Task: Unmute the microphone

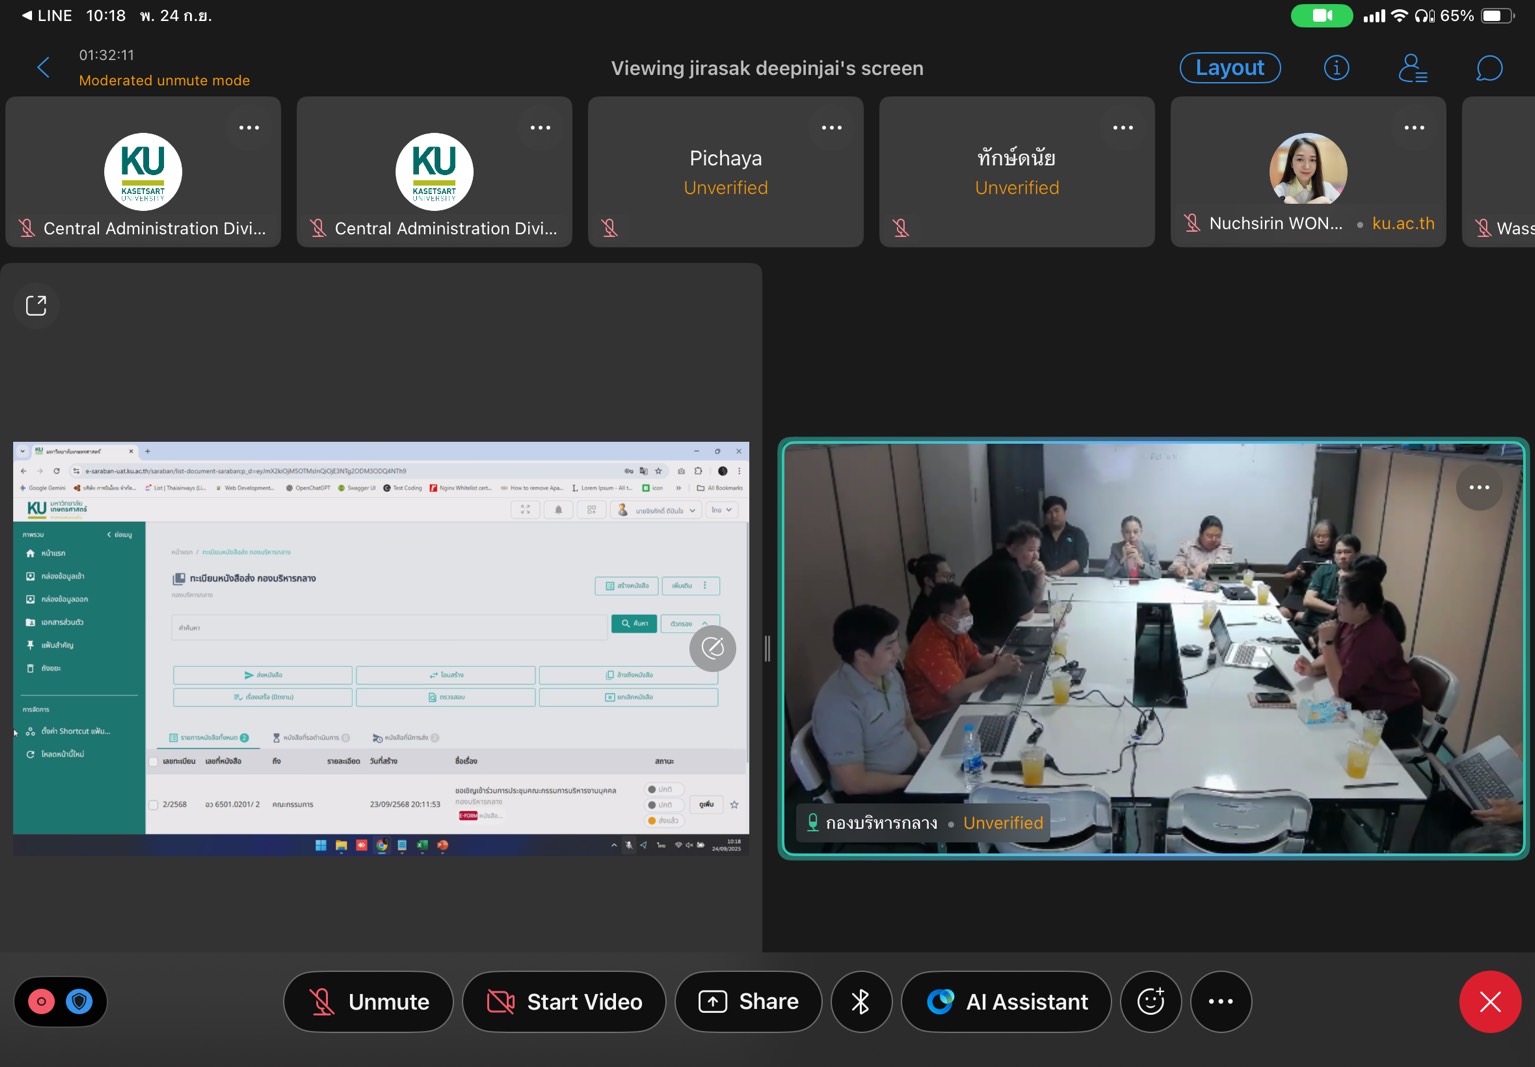Action: coord(368,1001)
